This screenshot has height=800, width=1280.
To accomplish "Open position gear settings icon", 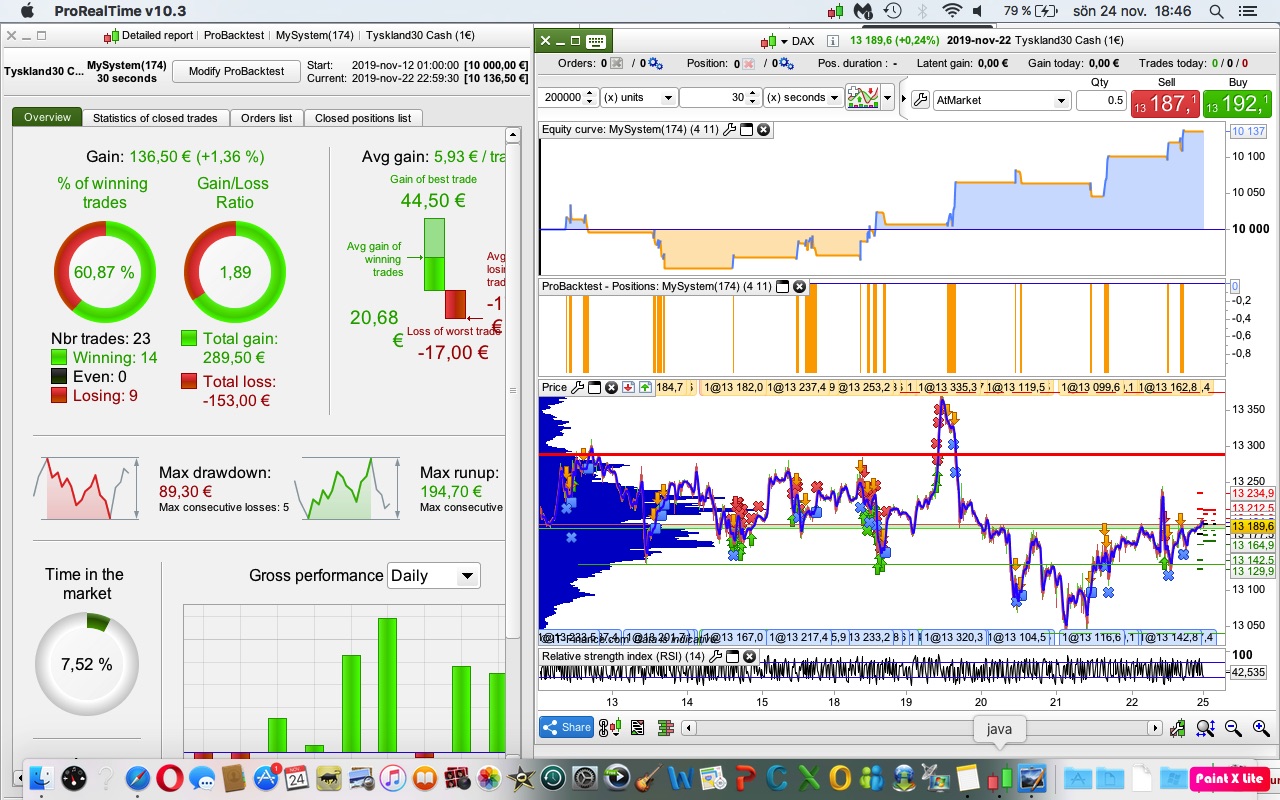I will 785,64.
